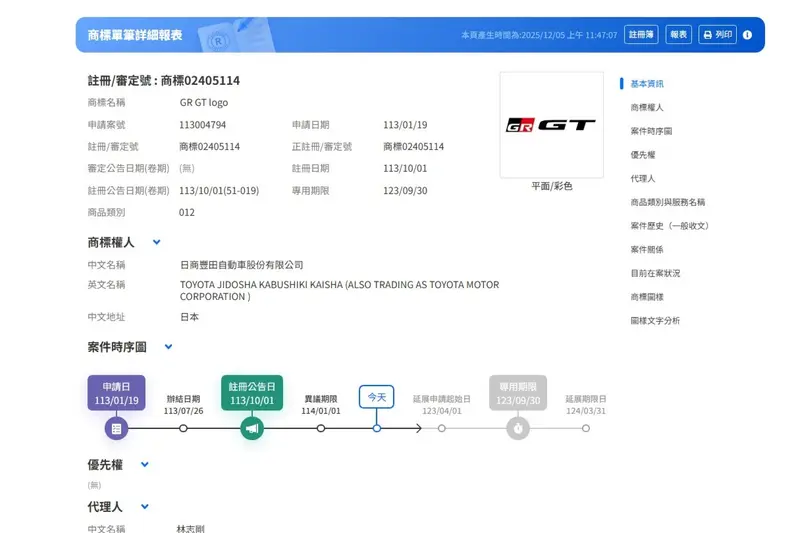The width and height of the screenshot is (800, 533).
Task: Click the 註冊公告日期 value 113/10/01(51-019)
Action: [219, 191]
